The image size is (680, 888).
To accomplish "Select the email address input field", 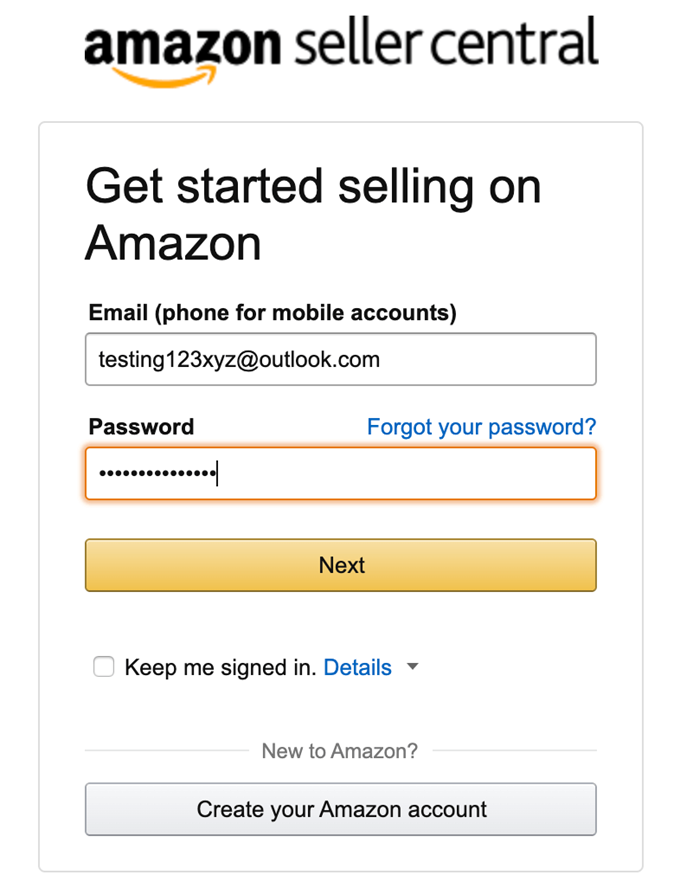I will (340, 359).
